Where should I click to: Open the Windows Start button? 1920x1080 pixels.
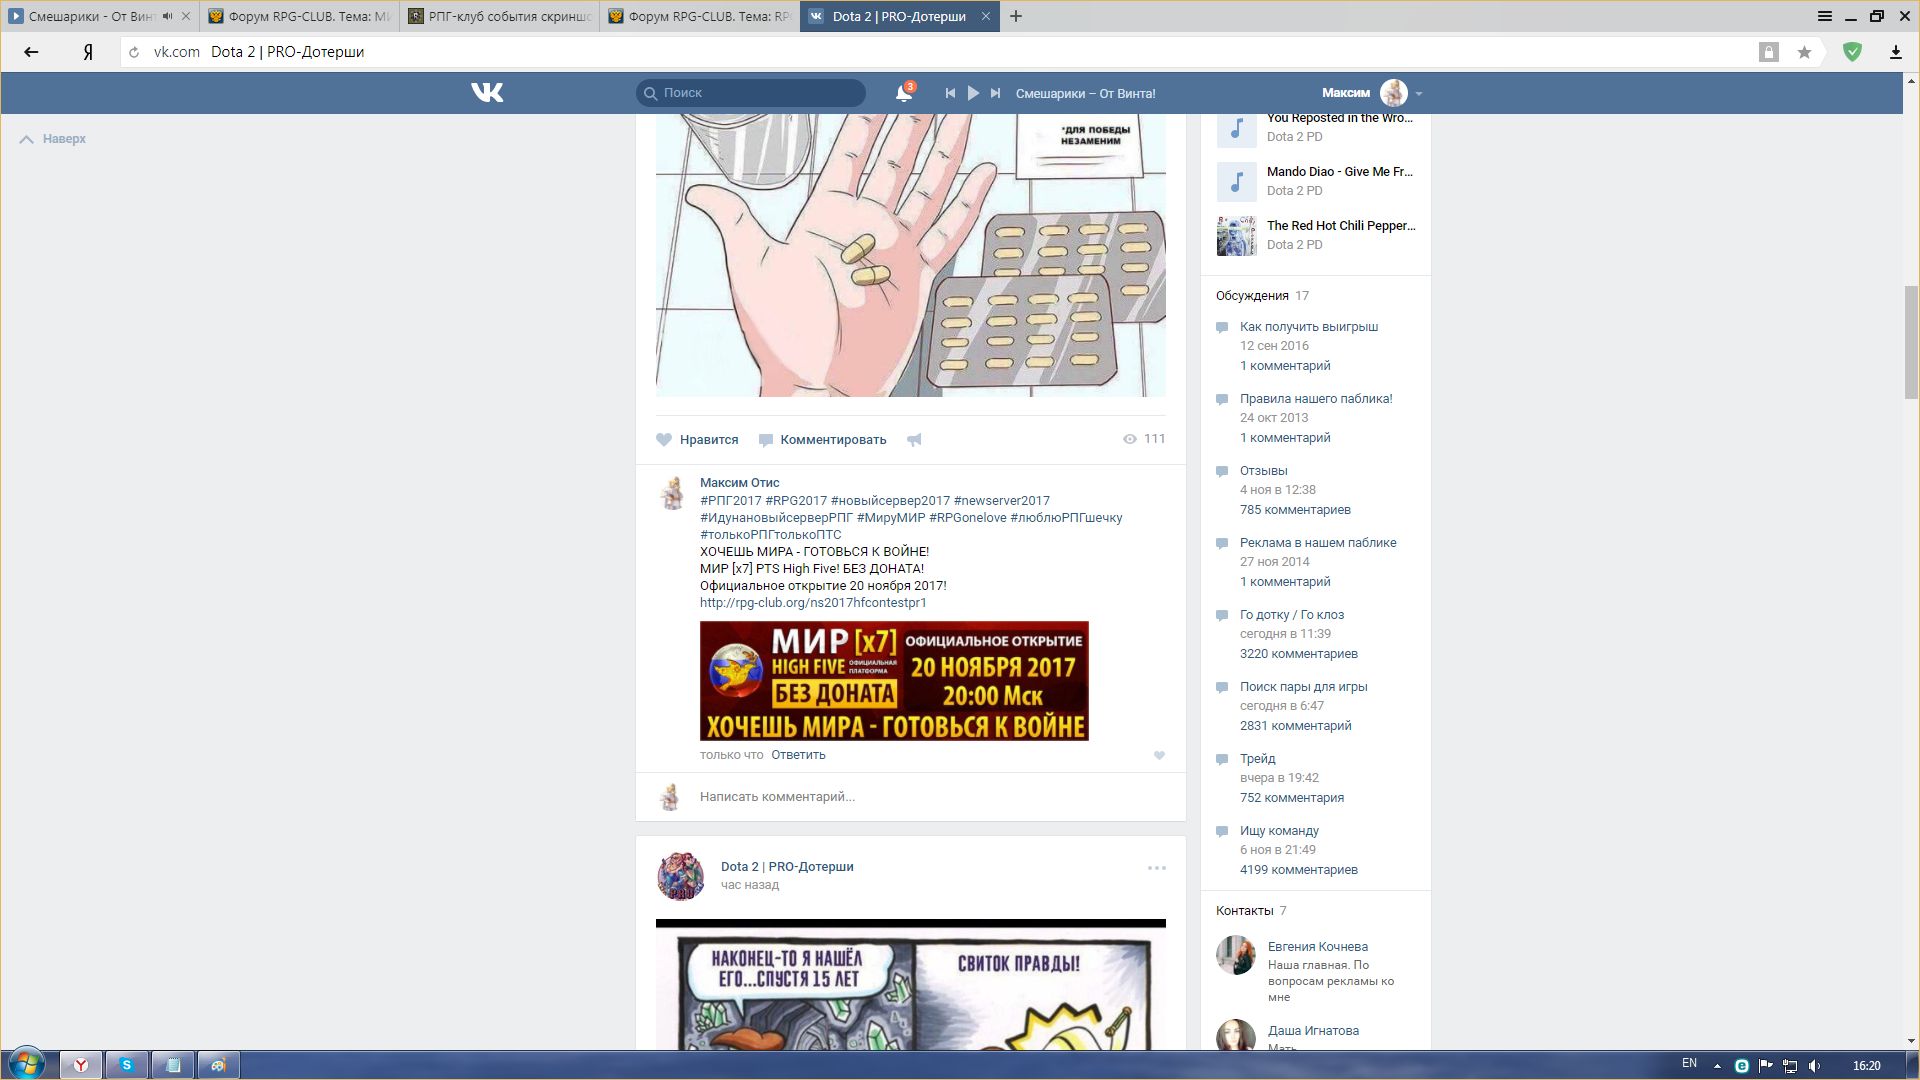pos(27,1065)
